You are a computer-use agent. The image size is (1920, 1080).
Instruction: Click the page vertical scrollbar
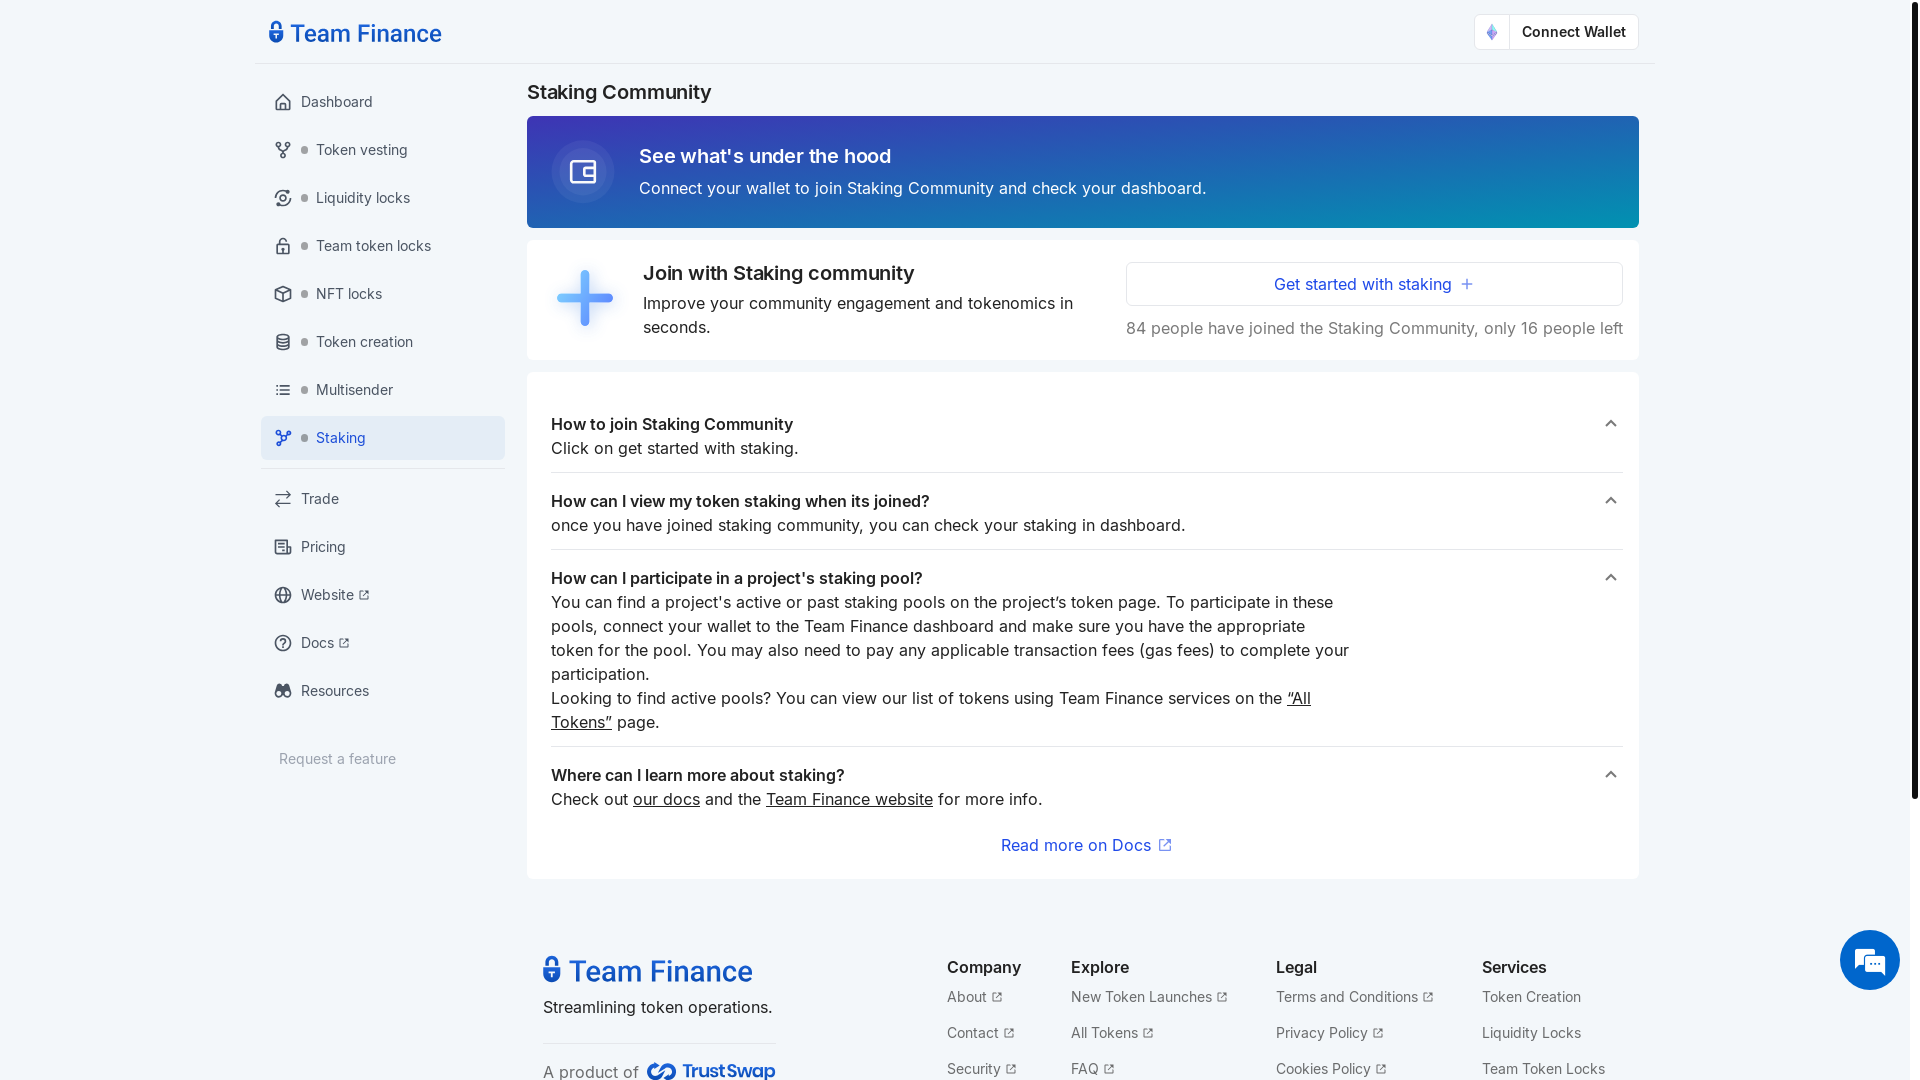(x=1915, y=400)
